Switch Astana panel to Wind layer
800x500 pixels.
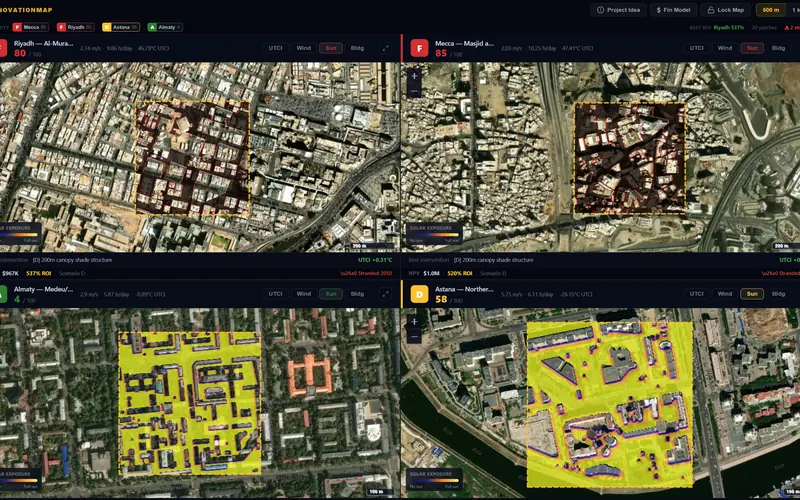725,294
